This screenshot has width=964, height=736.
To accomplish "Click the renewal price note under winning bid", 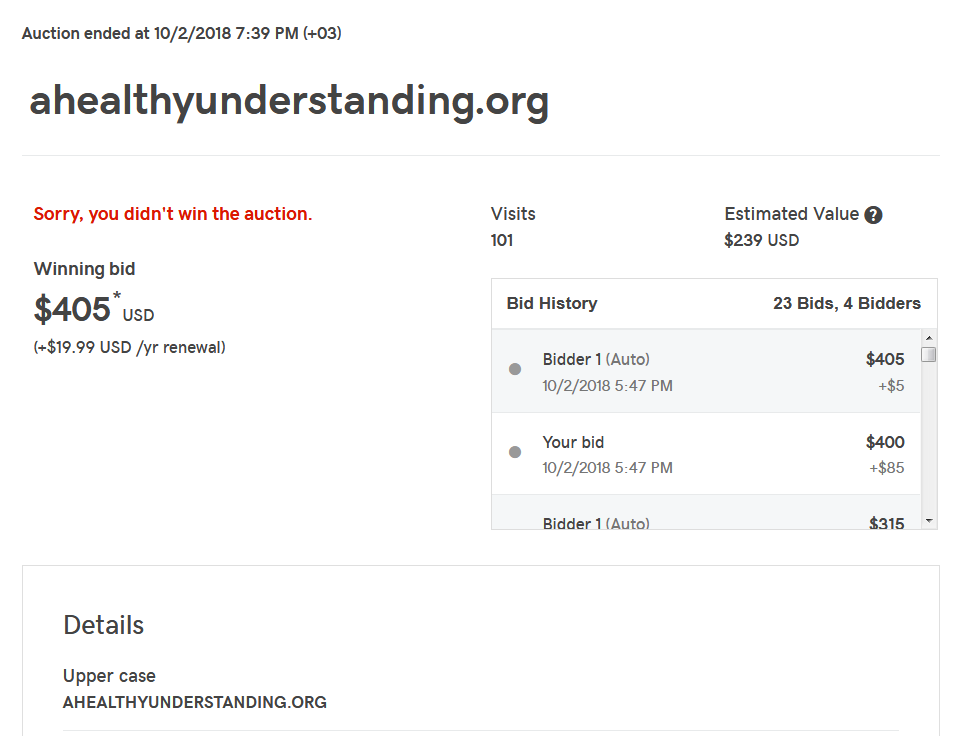I will 130,347.
